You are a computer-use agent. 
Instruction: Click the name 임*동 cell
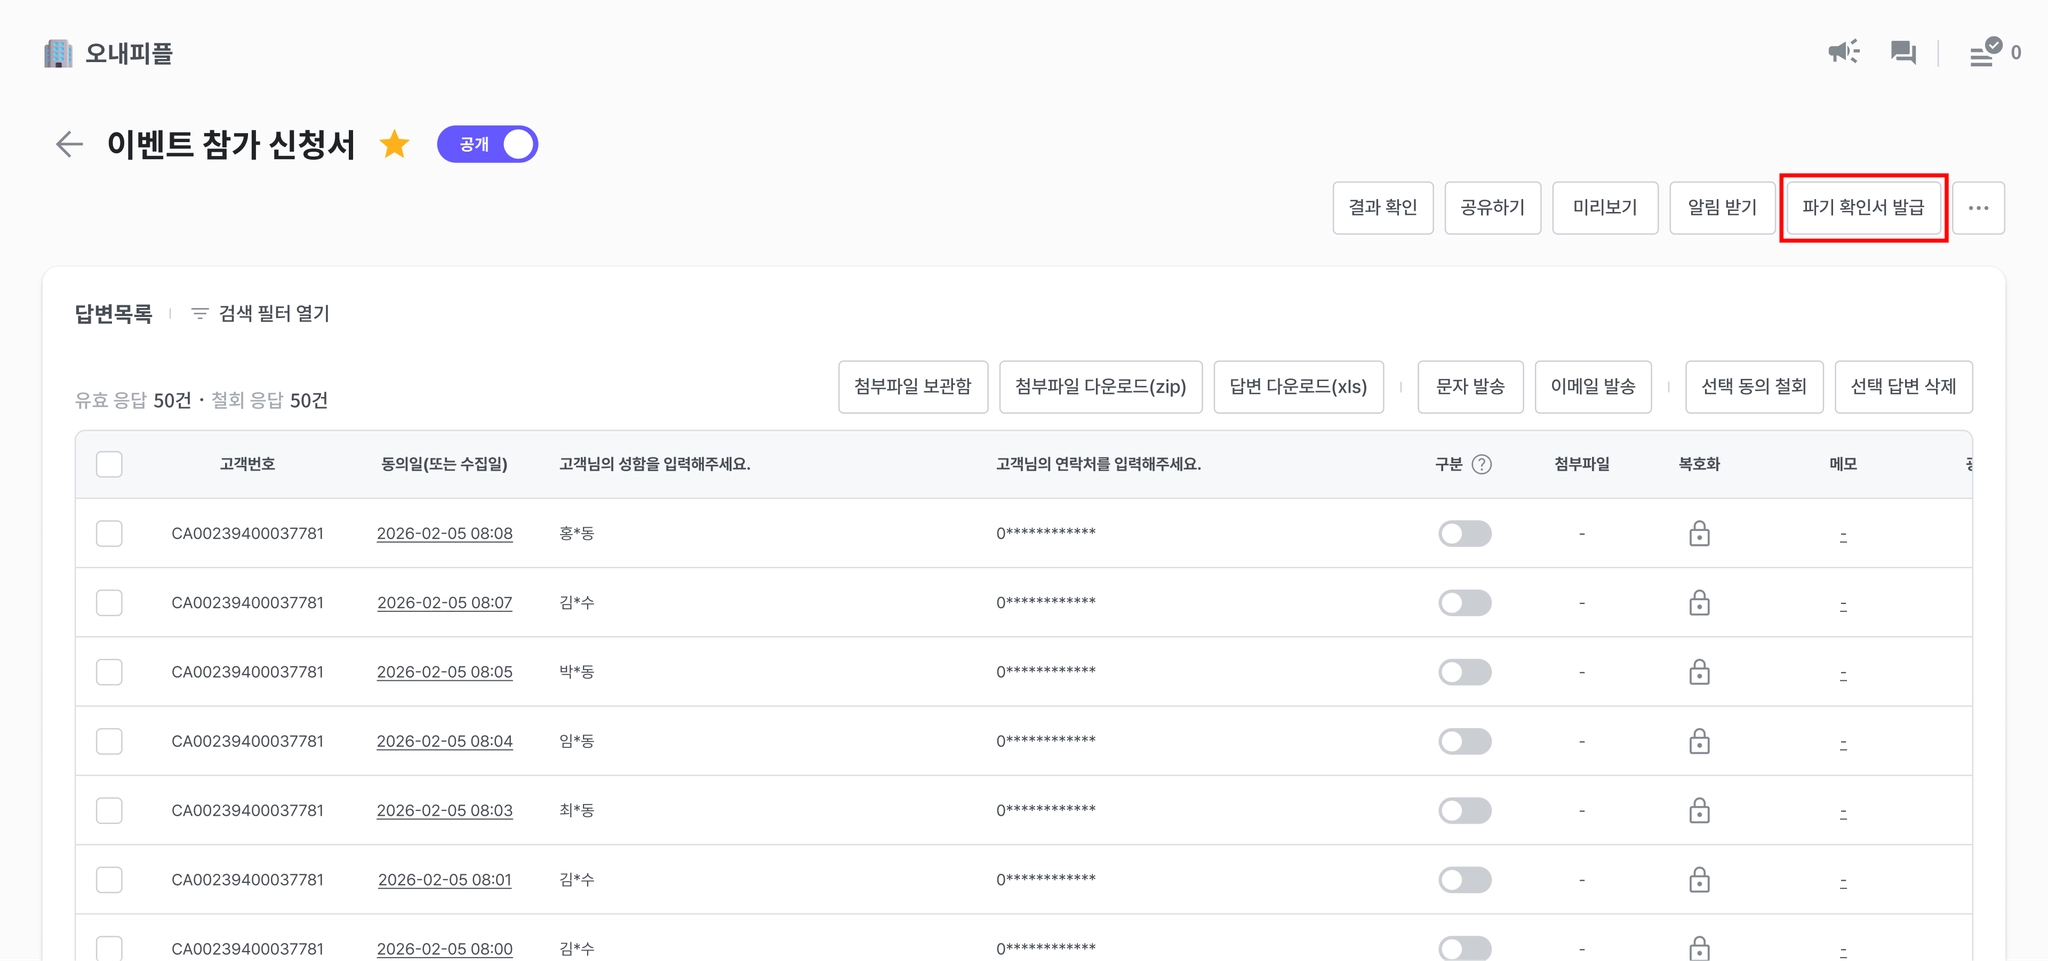click(577, 741)
